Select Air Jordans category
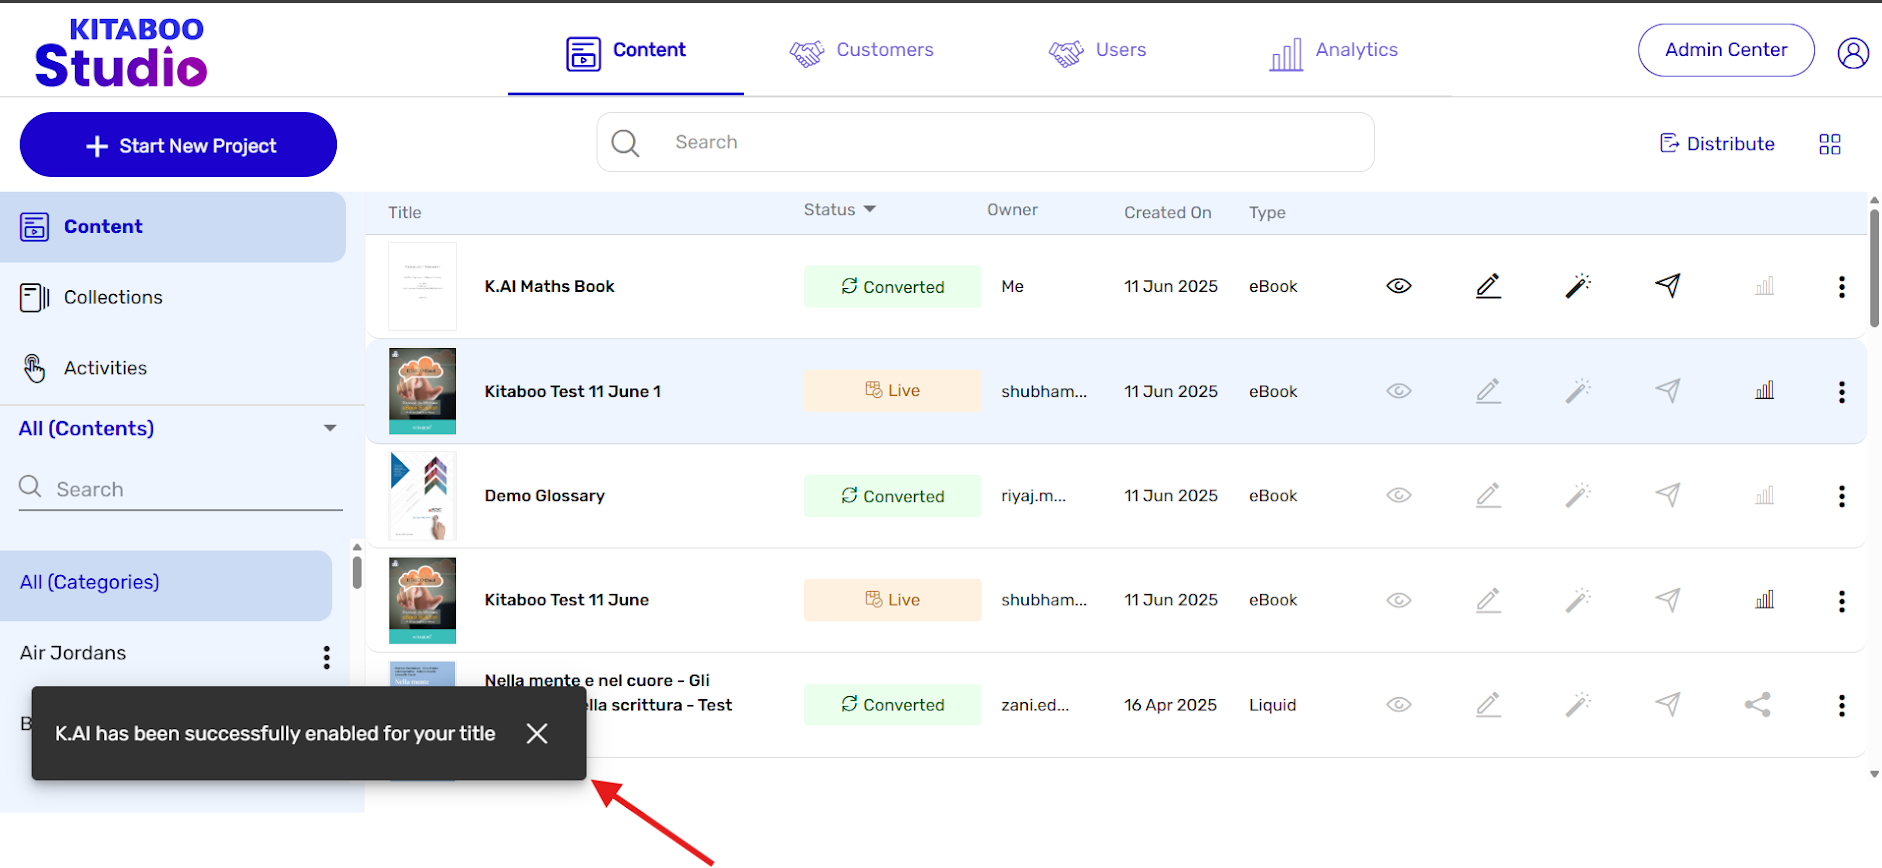The width and height of the screenshot is (1882, 868). [73, 653]
